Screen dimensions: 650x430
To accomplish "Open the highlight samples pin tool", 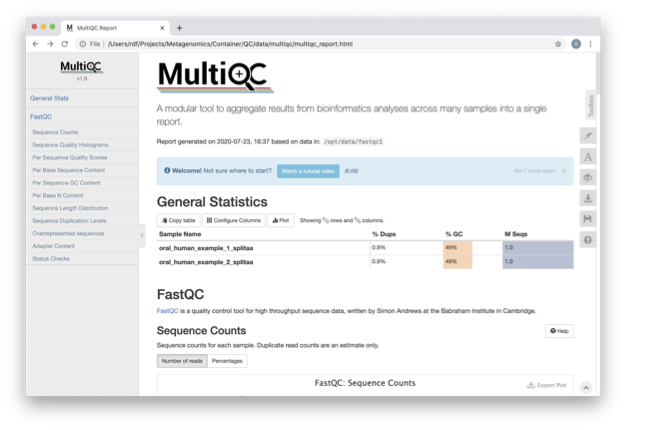I will [x=589, y=136].
